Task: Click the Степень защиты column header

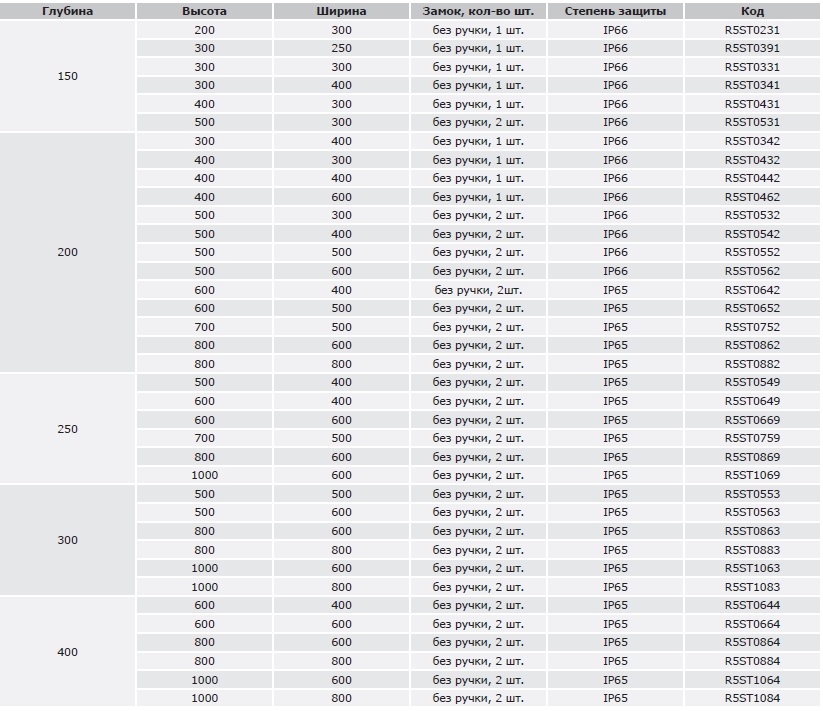Action: pos(615,11)
